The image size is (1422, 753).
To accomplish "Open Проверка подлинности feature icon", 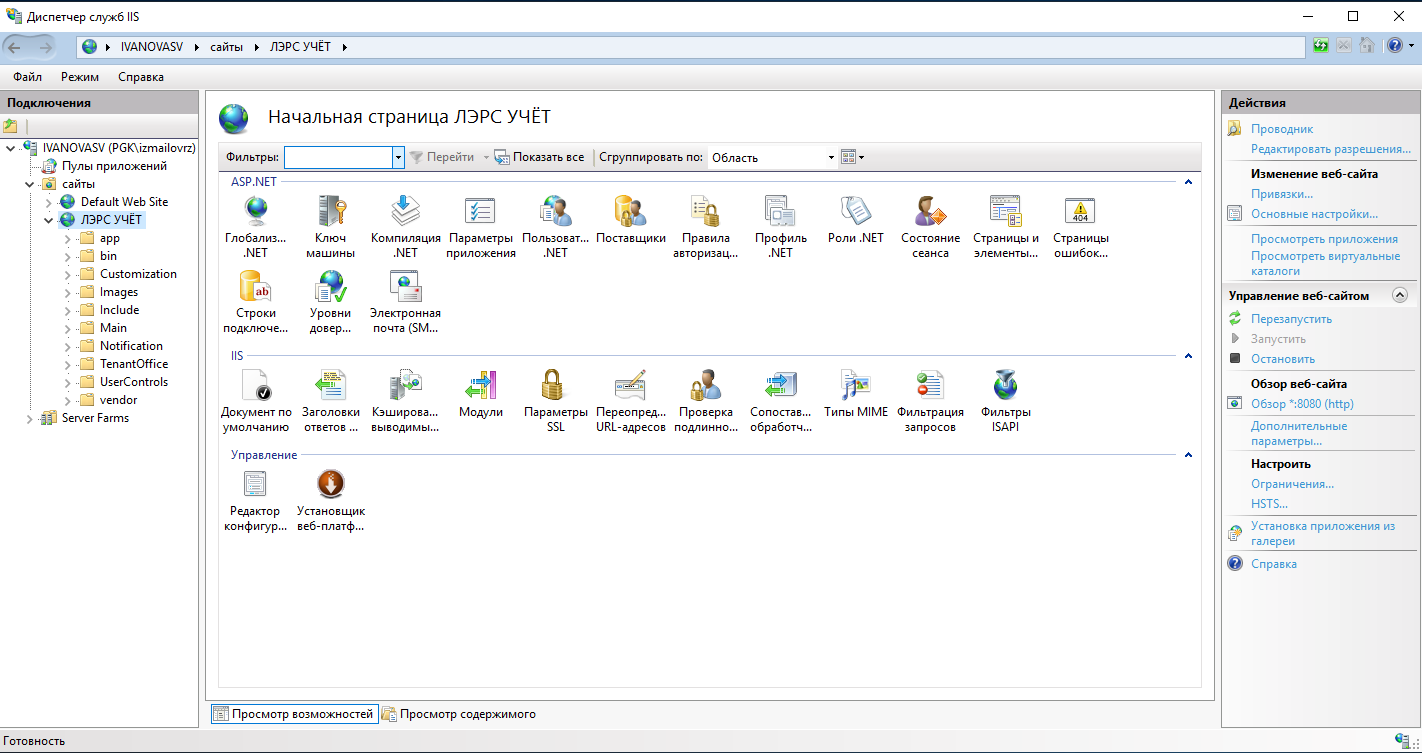I will tap(706, 385).
